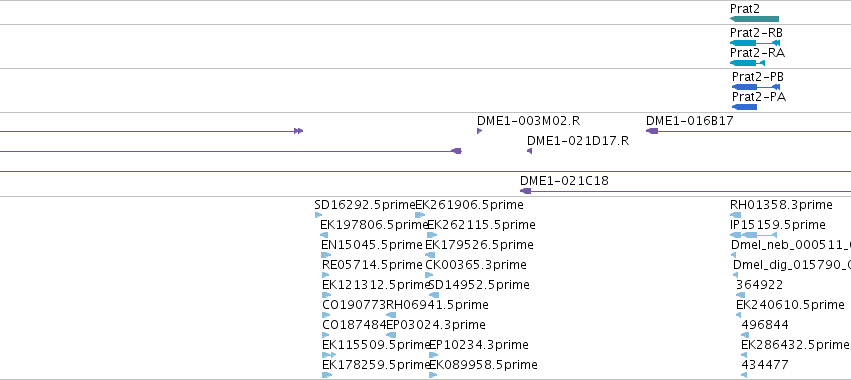Click the CO187484 EST label
The width and height of the screenshot is (851, 380).
click(354, 325)
